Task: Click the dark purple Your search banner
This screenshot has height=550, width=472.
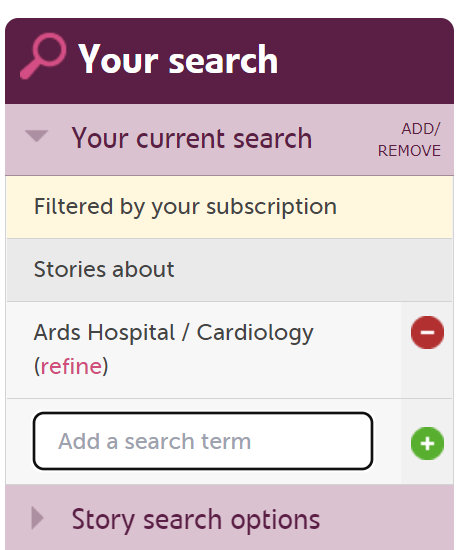Action: (229, 61)
